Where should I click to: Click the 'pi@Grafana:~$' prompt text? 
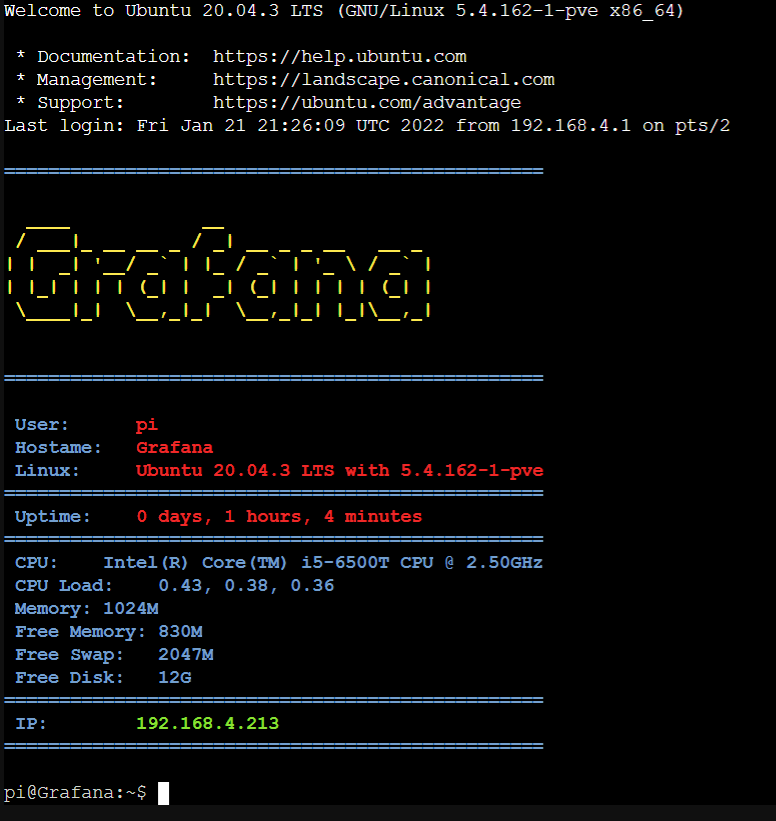[x=75, y=793]
